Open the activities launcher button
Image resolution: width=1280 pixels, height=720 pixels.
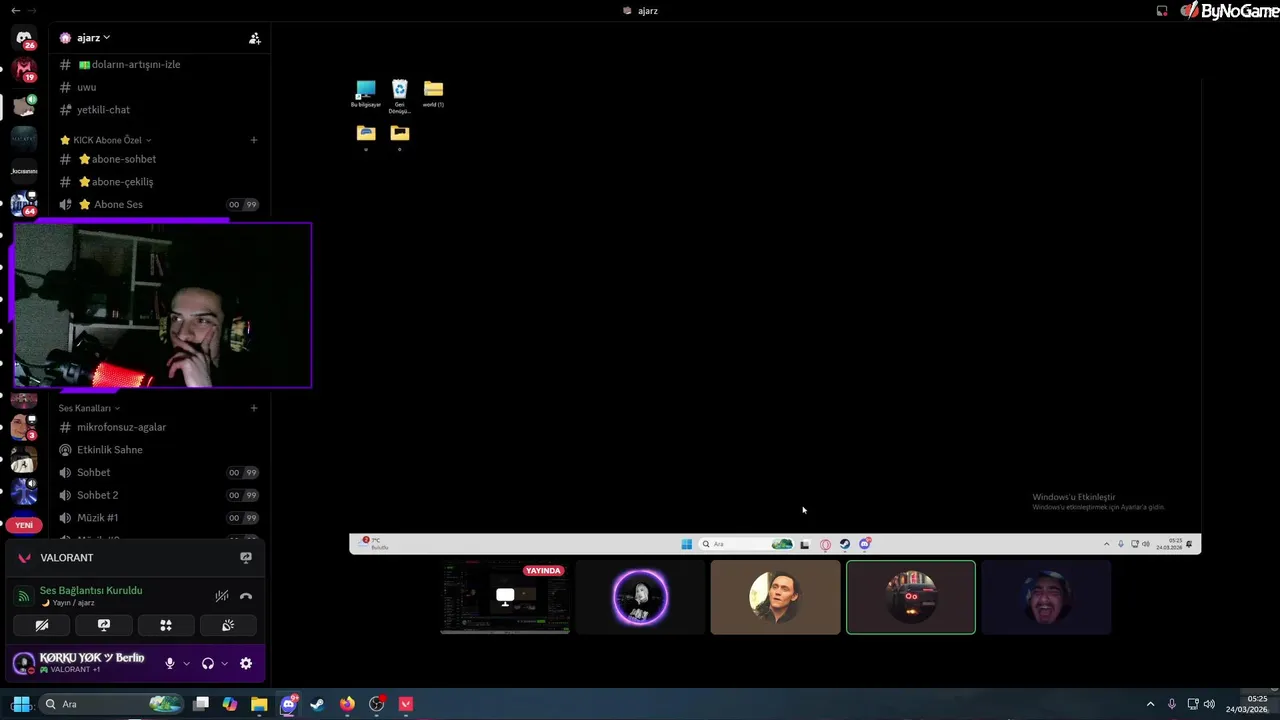pyautogui.click(x=166, y=625)
